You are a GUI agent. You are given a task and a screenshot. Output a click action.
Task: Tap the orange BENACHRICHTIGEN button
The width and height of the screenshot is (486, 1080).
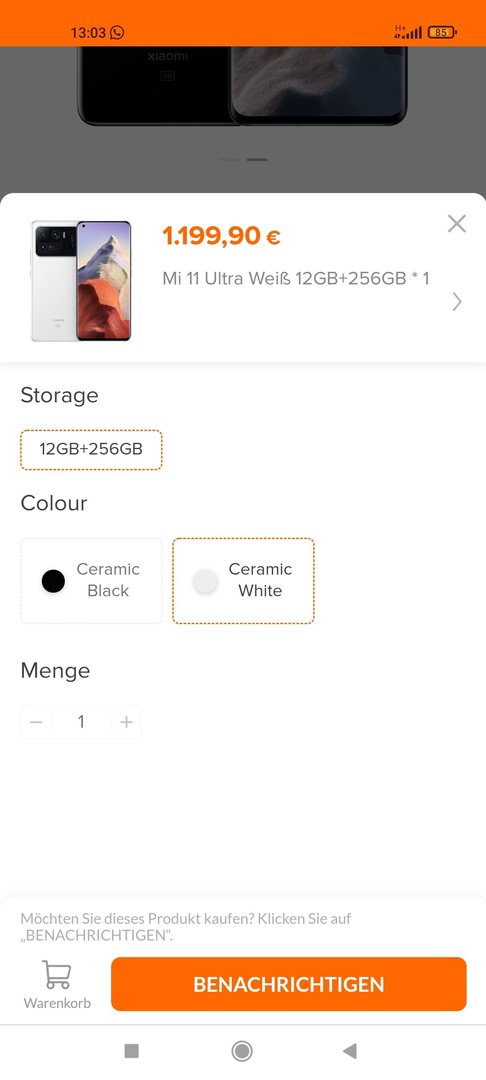[x=288, y=984]
